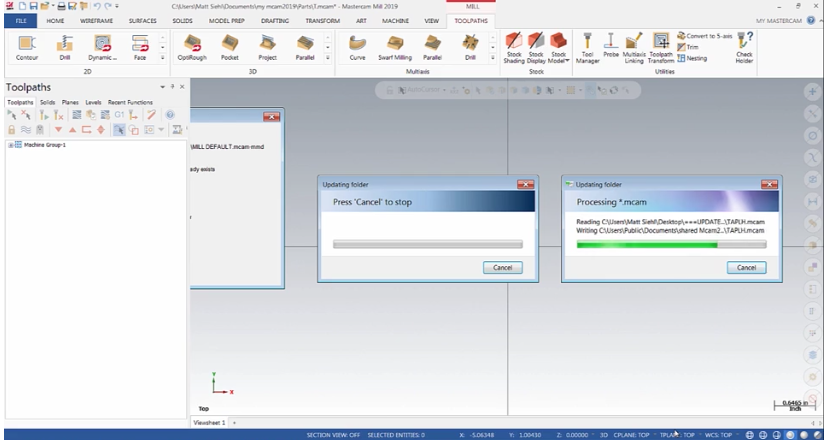
Task: Expand the Multiaxis toolpaths gallery
Action: 492,57
